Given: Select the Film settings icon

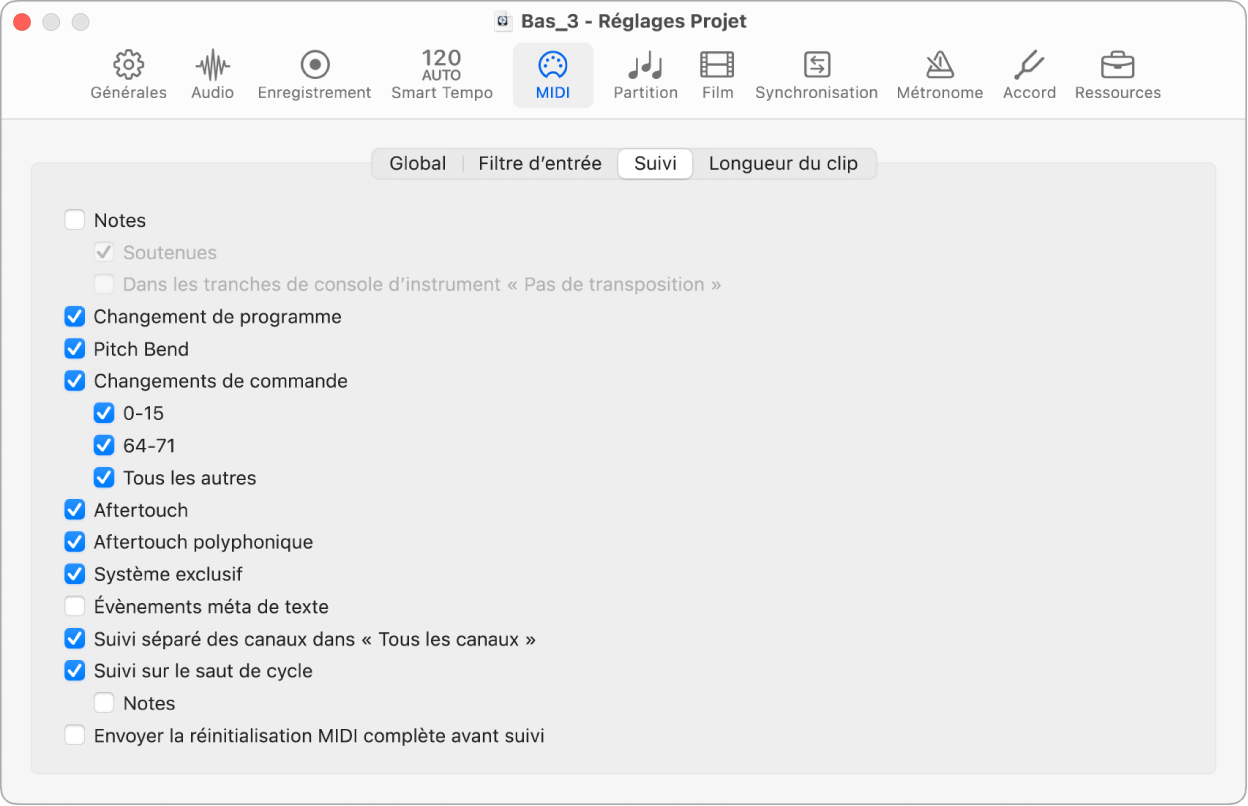Looking at the screenshot, I should tap(717, 73).
